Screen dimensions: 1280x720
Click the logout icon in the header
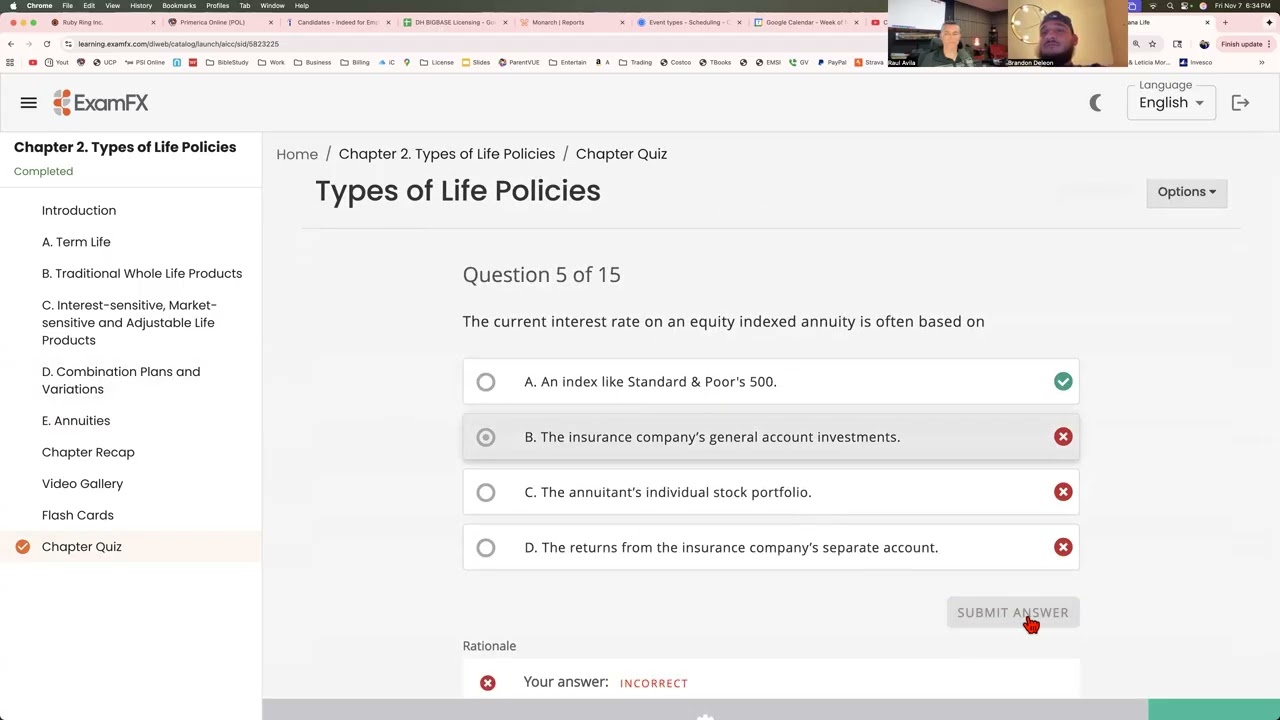click(1240, 103)
